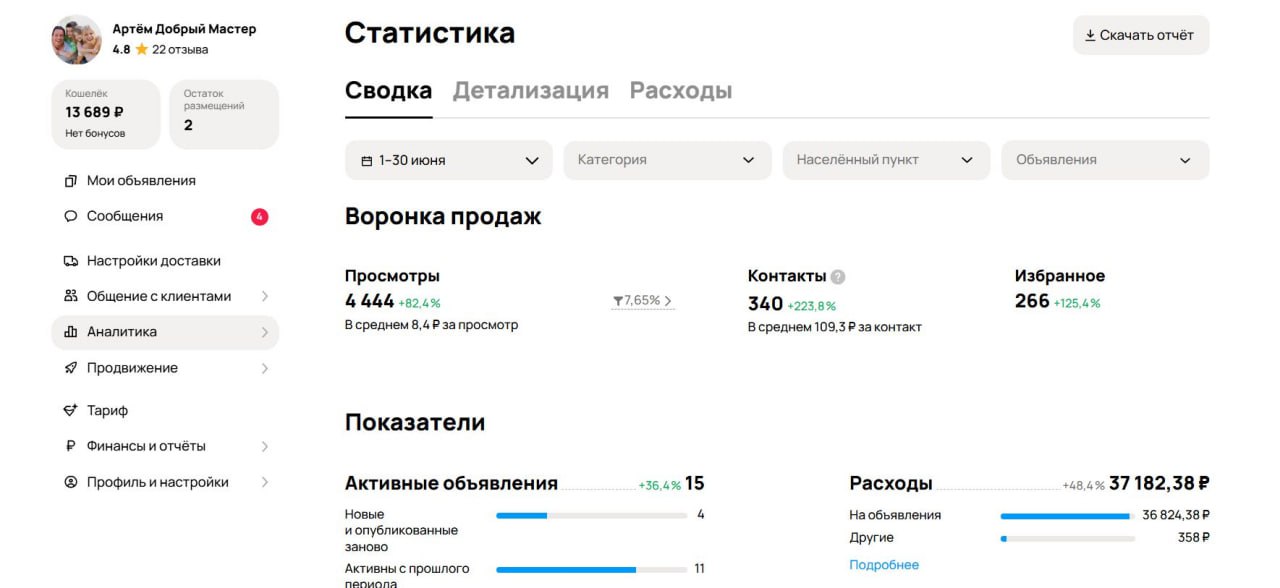This screenshot has height=588, width=1280.
Task: Click the total 37 182,38 ₽
Action: (x=1159, y=484)
